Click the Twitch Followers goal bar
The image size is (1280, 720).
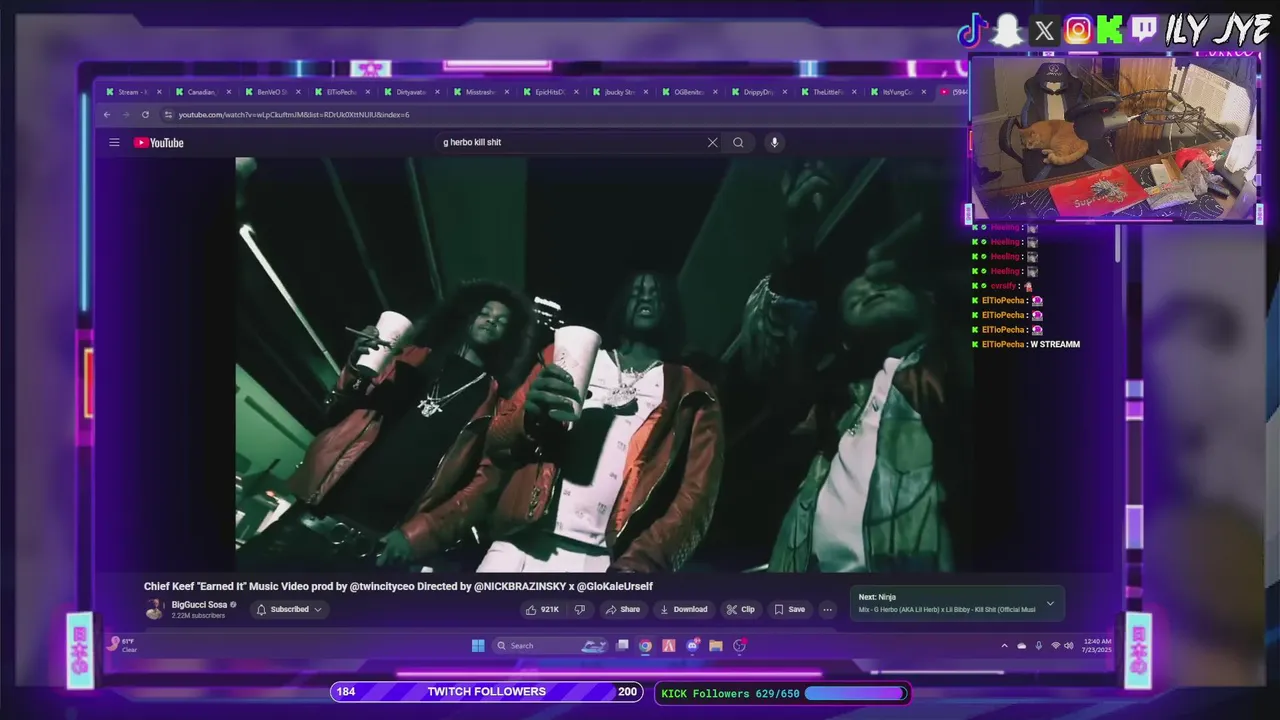[x=487, y=692]
